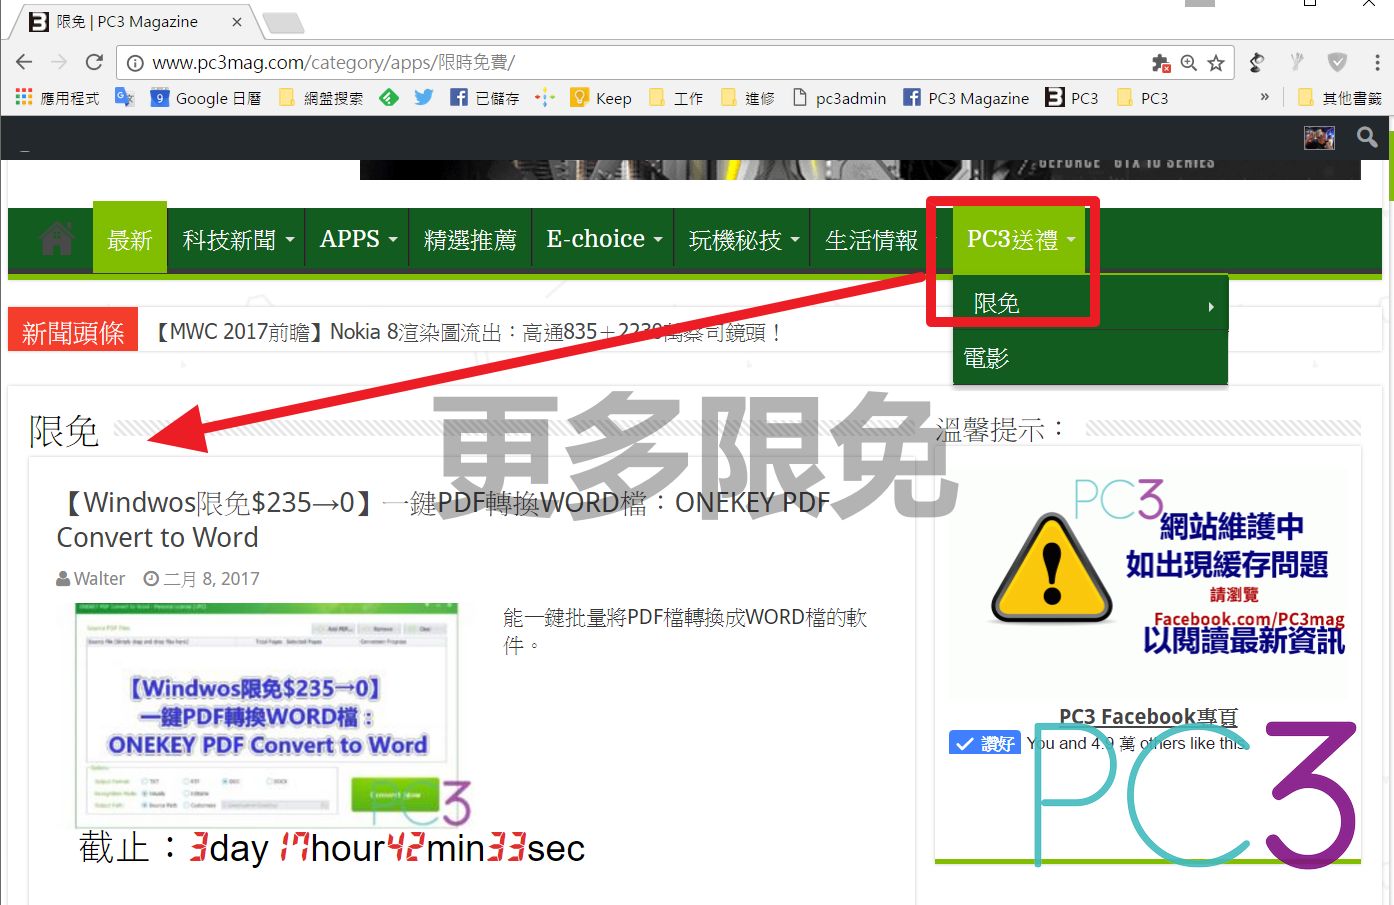The image size is (1394, 905).
Task: Click the blocked plugin icon in the address bar
Action: pos(1161,63)
